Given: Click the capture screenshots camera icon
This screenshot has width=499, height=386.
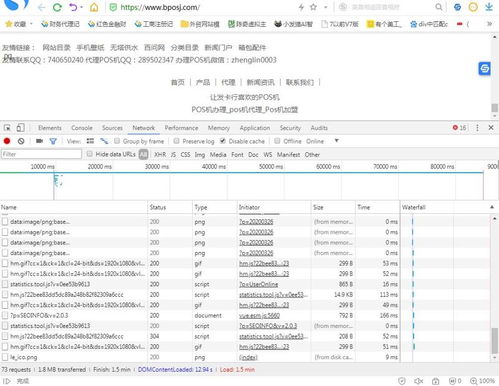Looking at the screenshot, I should tap(39, 141).
